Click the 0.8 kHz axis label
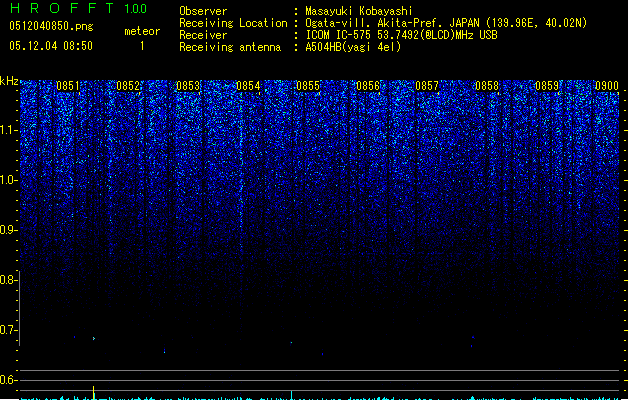Image resolution: width=629 pixels, height=400 pixels. pyautogui.click(x=7, y=280)
